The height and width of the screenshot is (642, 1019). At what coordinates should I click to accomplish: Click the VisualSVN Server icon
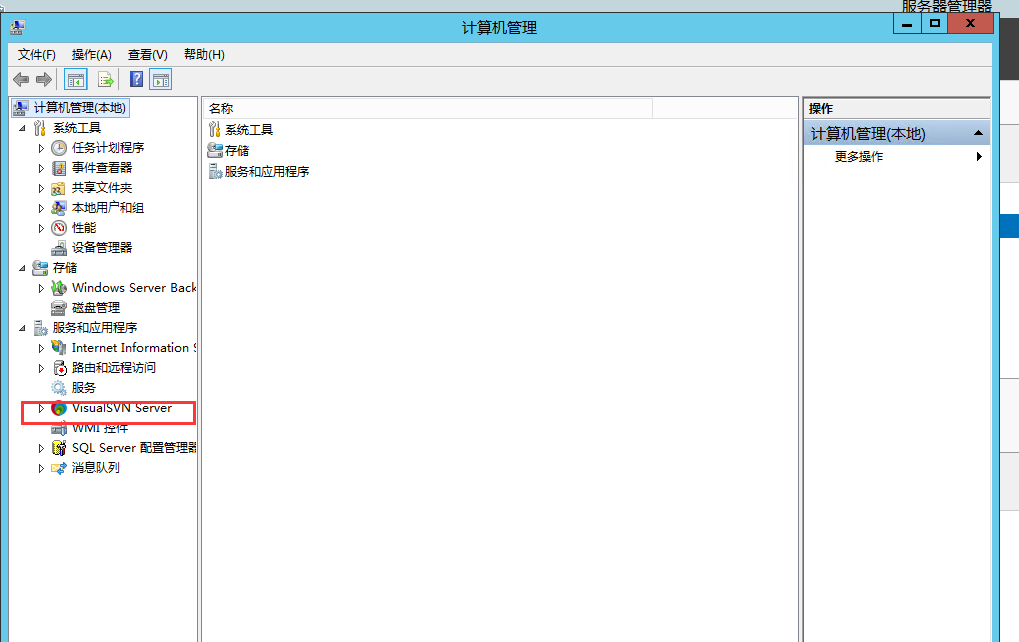click(59, 408)
